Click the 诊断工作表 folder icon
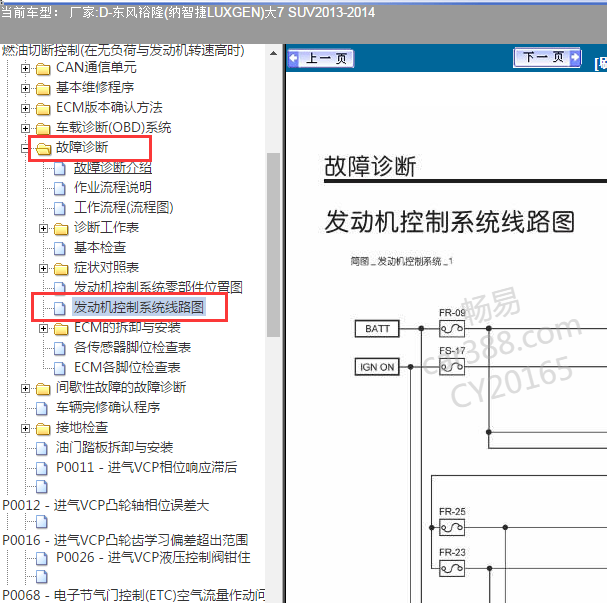 [x=61, y=229]
